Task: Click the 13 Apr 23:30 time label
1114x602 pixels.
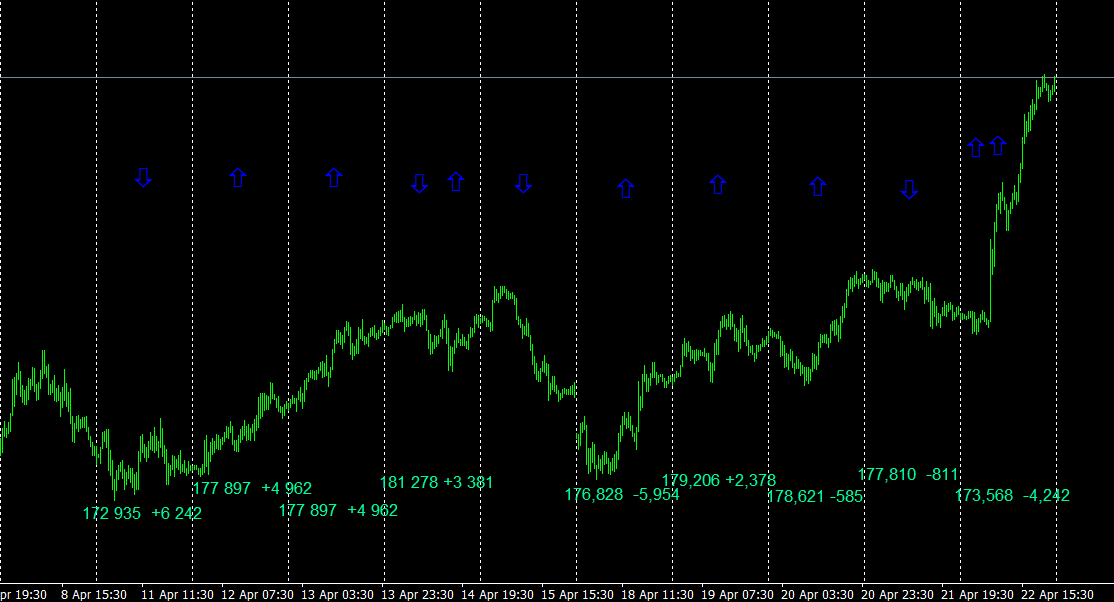Action: point(418,594)
